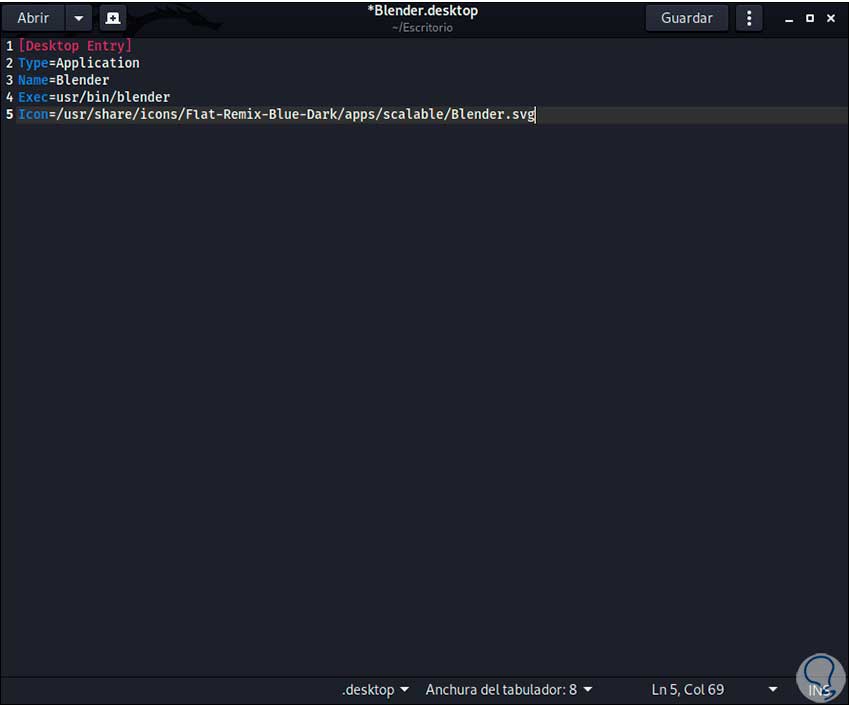Click the [Desktop Entry] line
Viewport: 849px width, 706px height.
75,46
